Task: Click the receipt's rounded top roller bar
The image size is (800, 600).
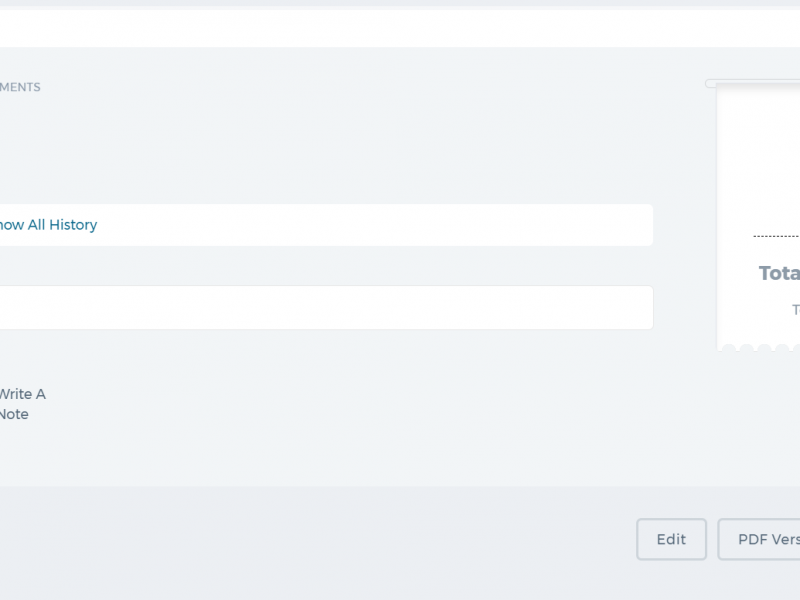Action: 753,83
